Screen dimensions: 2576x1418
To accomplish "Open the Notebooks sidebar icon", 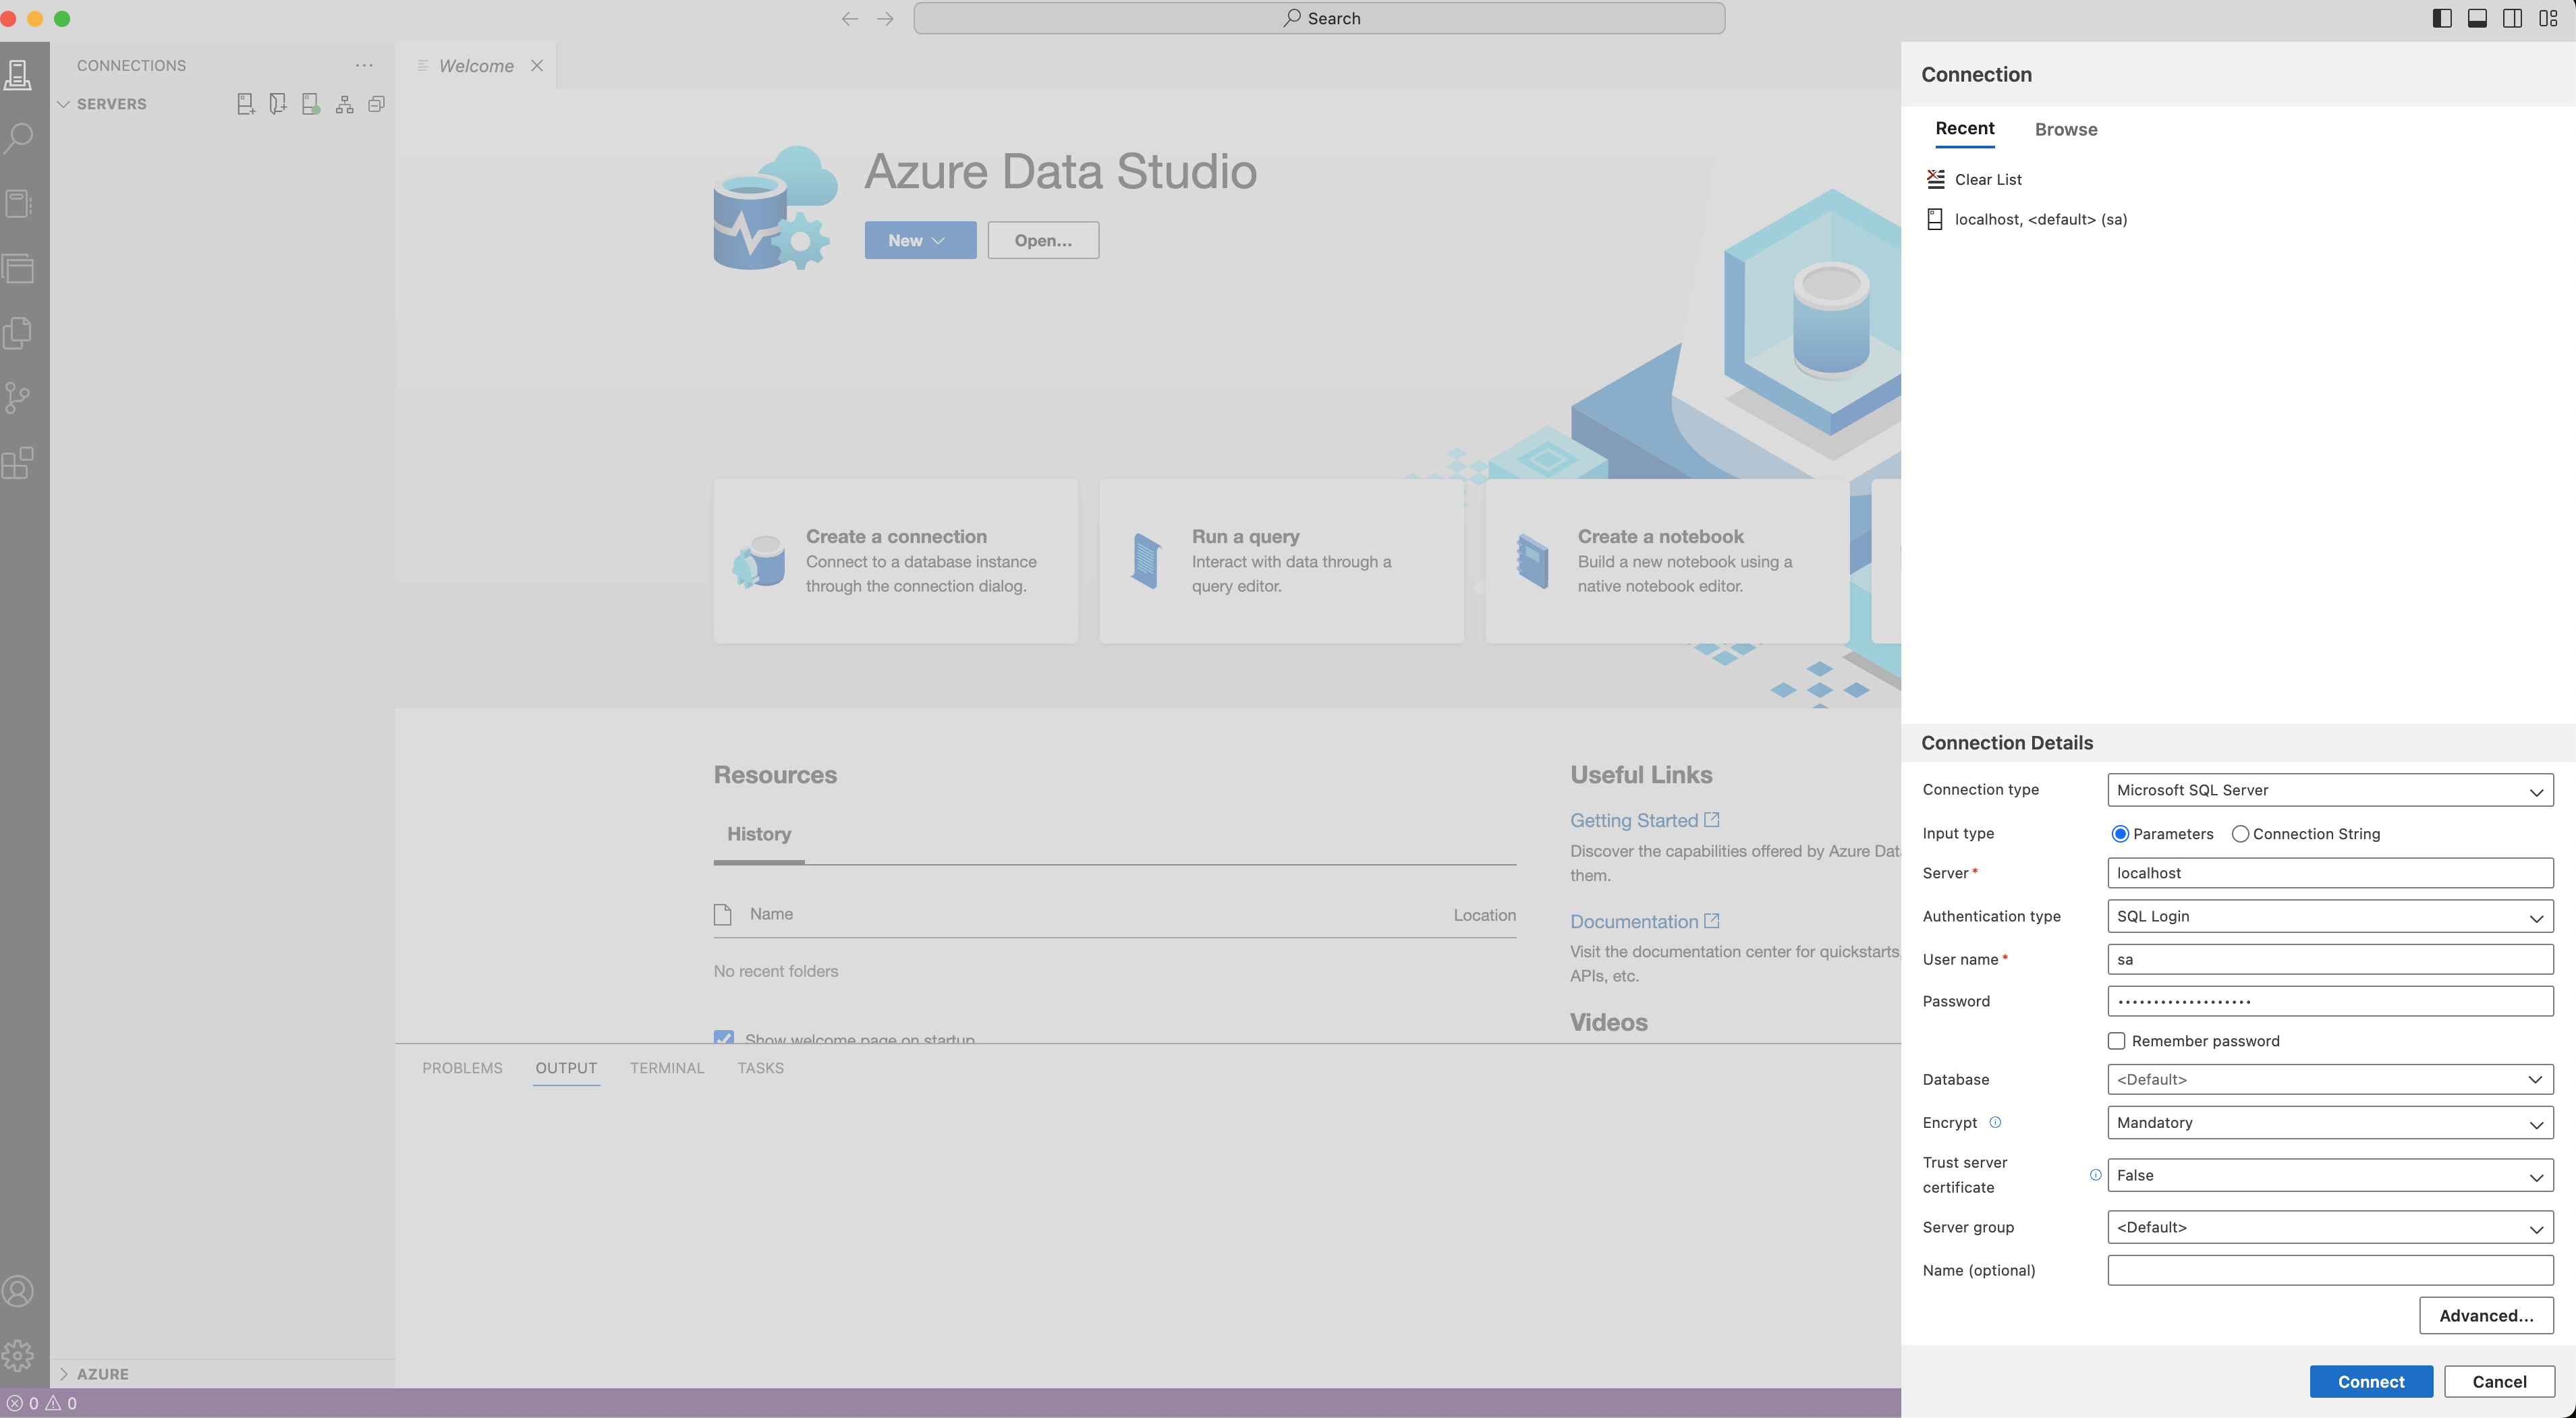I will point(19,204).
